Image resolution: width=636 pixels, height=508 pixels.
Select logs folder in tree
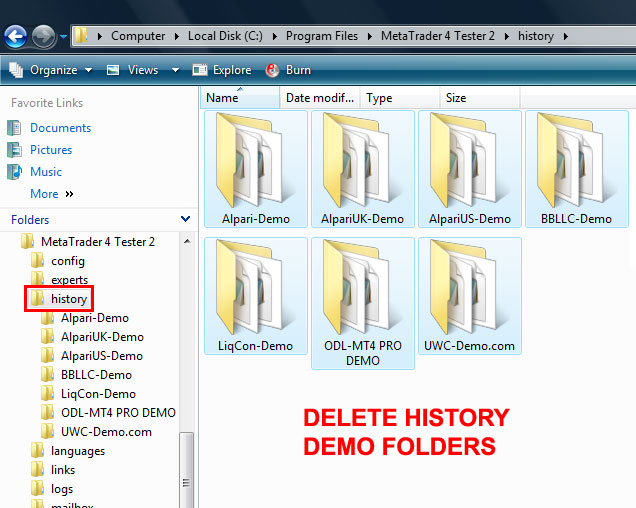[x=62, y=489]
